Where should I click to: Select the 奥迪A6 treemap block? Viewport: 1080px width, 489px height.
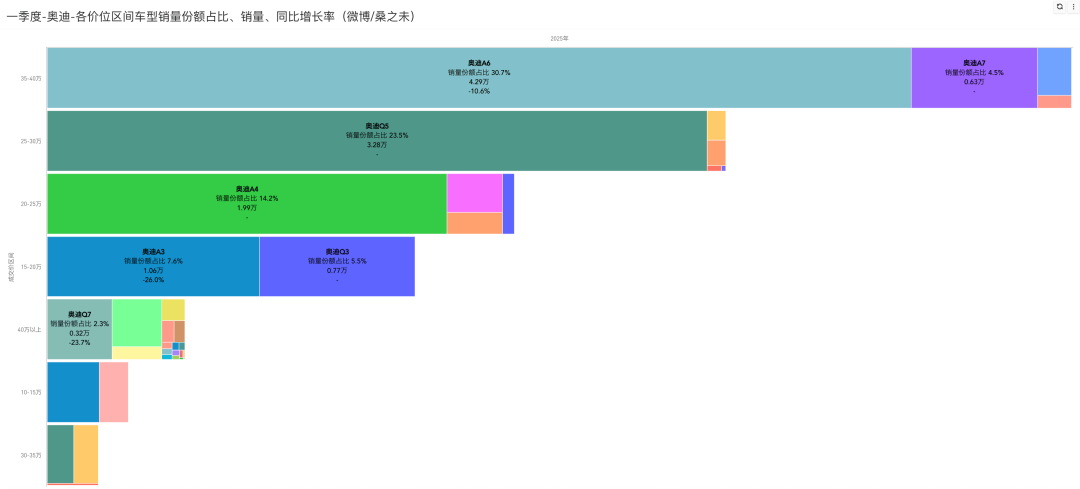pyautogui.click(x=478, y=77)
